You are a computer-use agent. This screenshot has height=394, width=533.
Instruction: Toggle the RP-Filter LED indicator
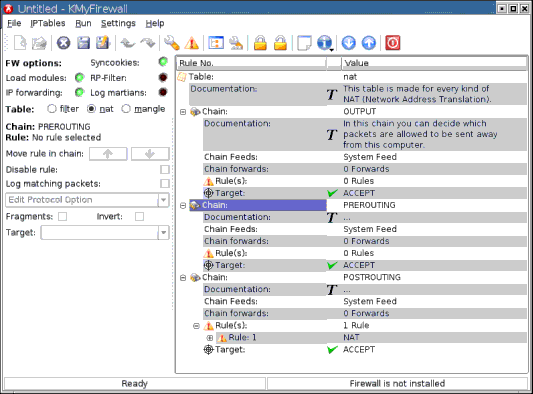pyautogui.click(x=163, y=78)
